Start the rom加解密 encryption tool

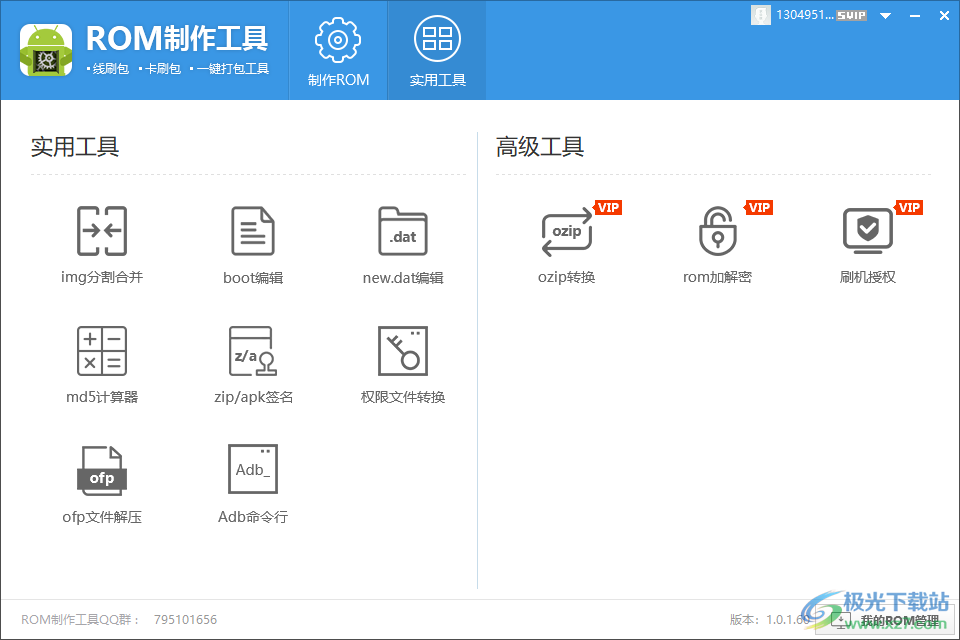pyautogui.click(x=716, y=243)
